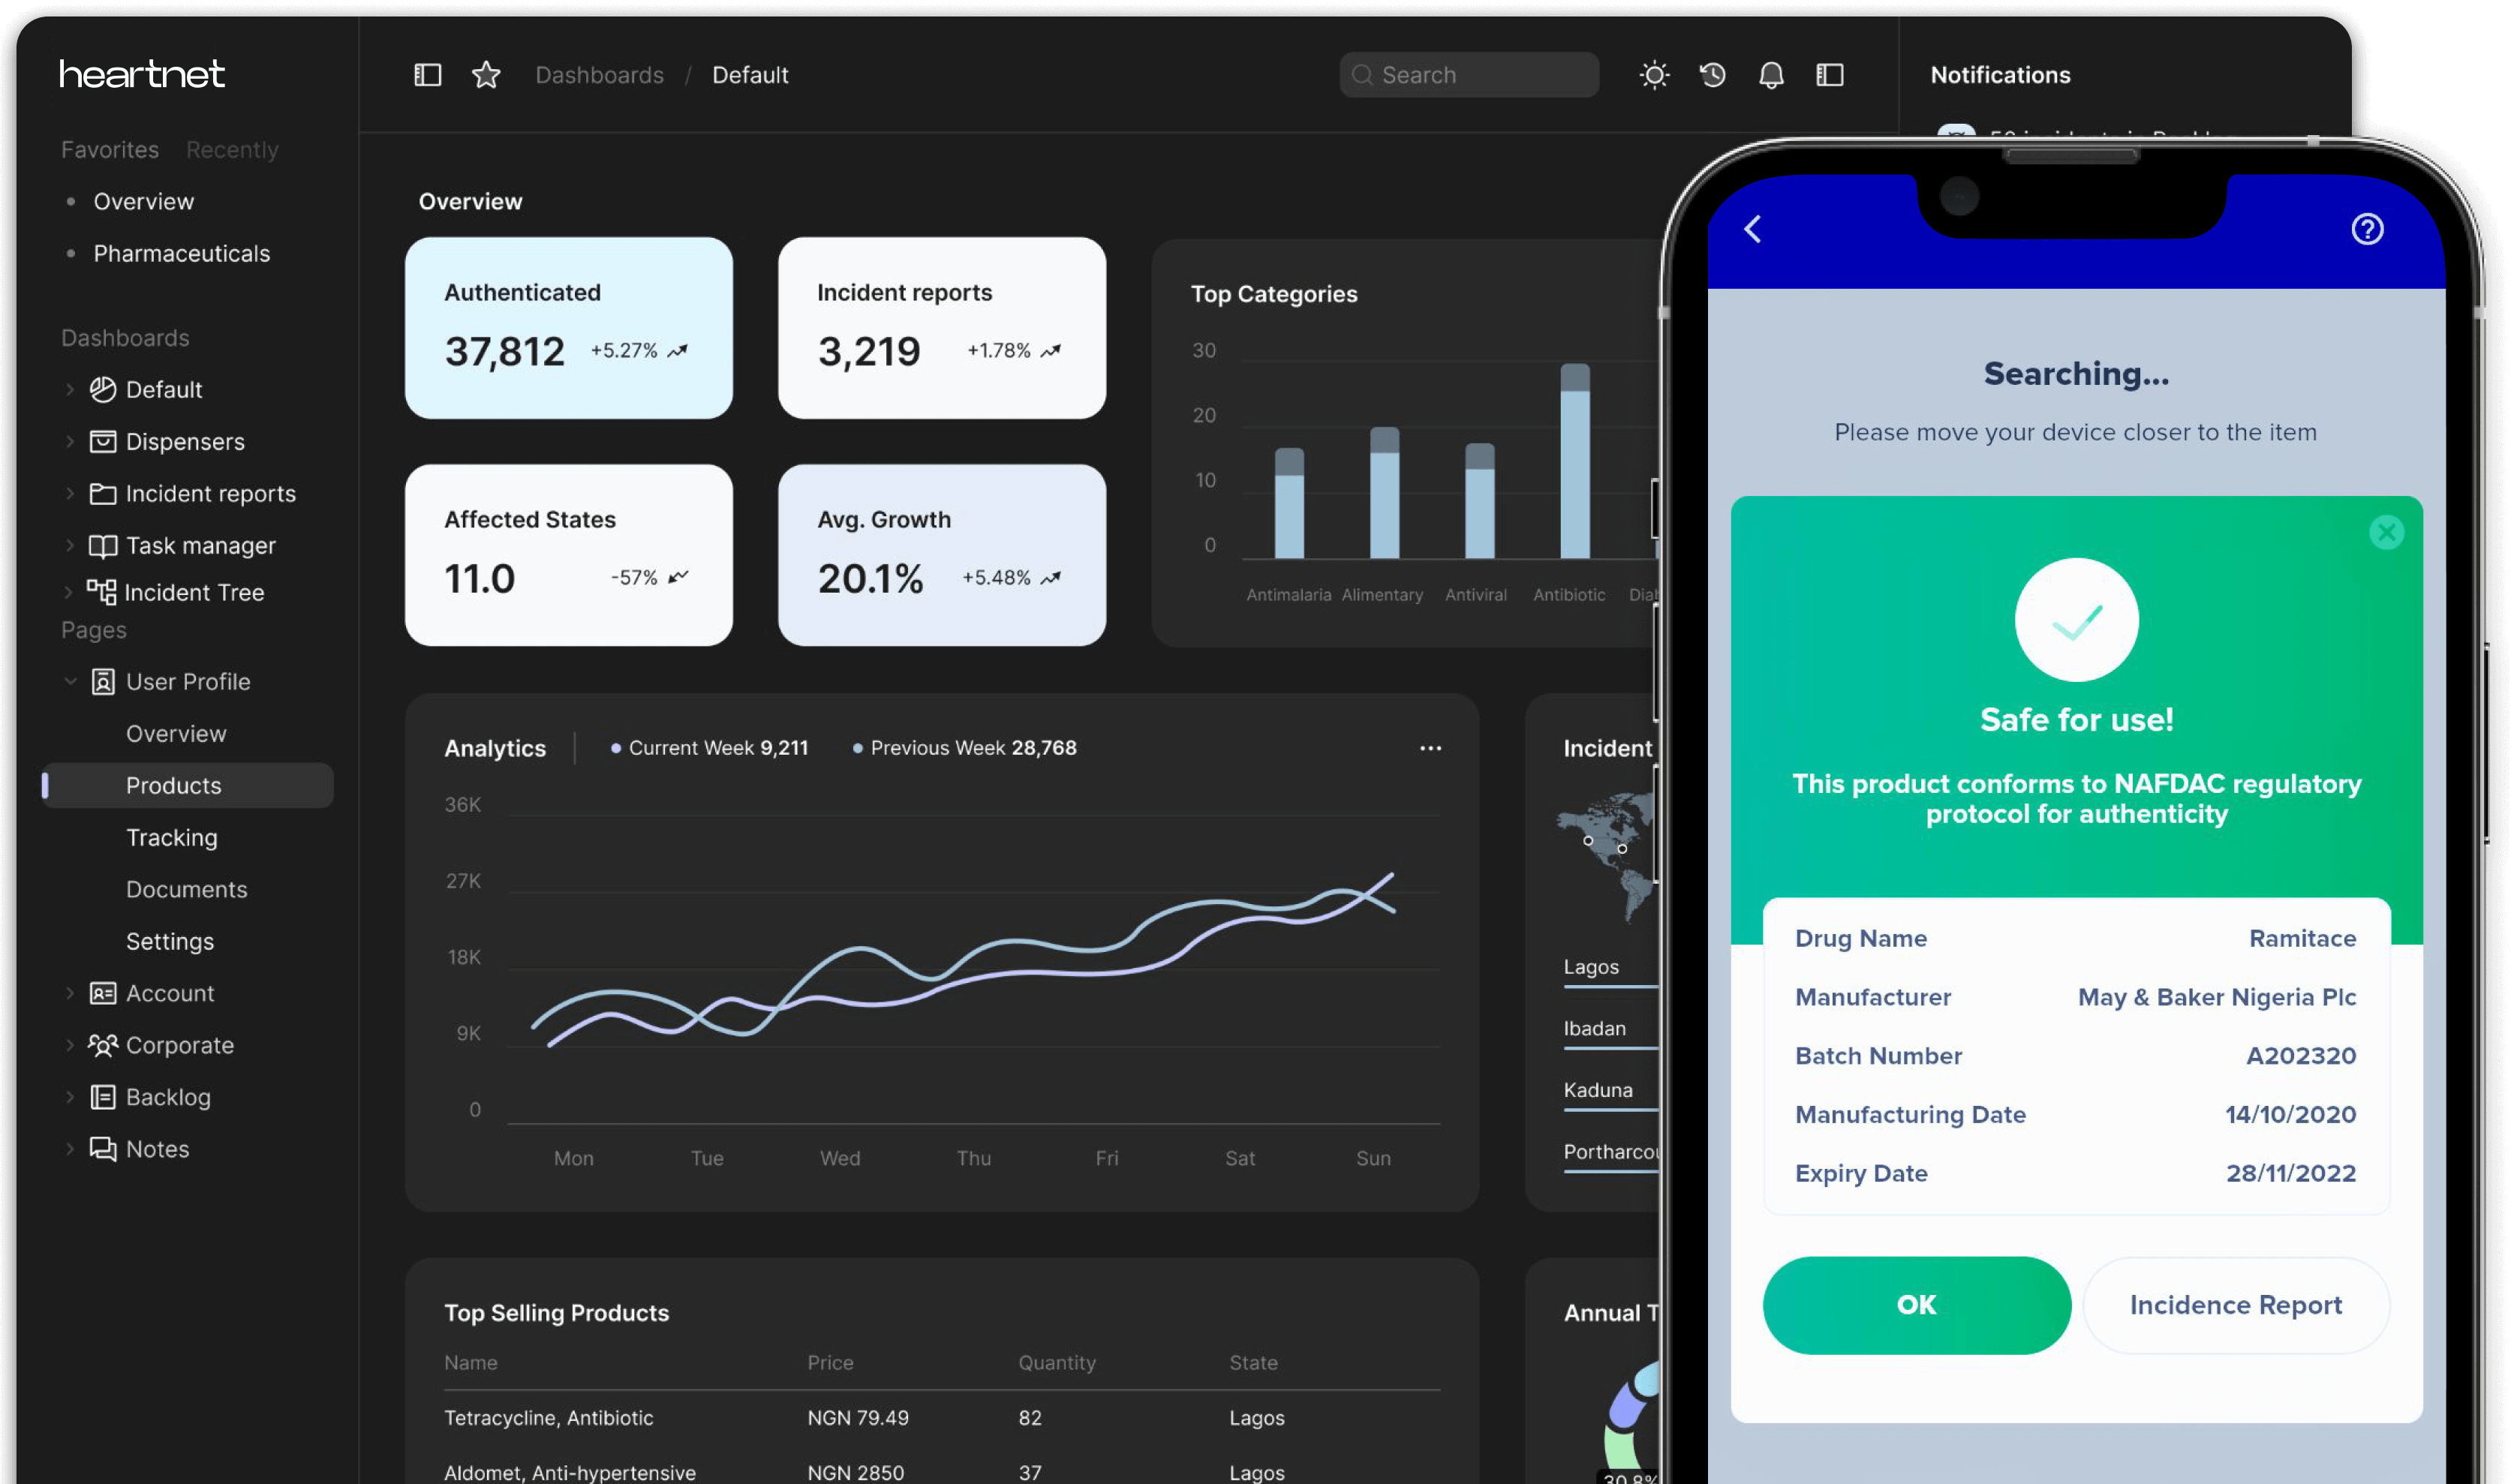This screenshot has height=1484, width=2520.
Task: Open Dashboards breadcrumb link
Action: click(x=599, y=75)
